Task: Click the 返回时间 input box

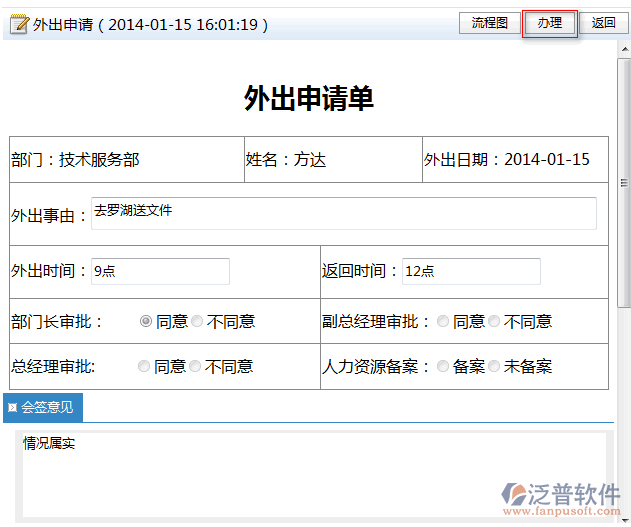Action: 471,271
